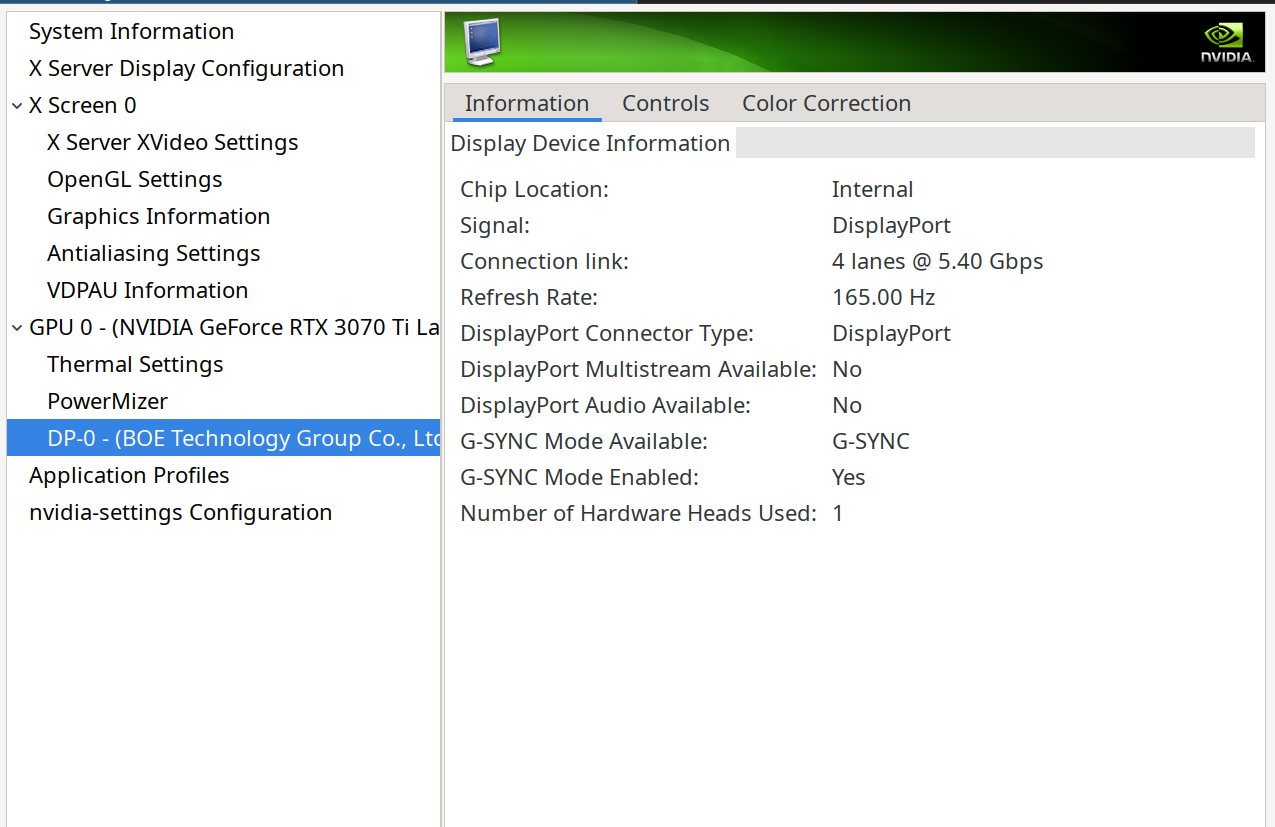This screenshot has height=827, width=1275.
Task: Open the Color Correction tab
Action: tap(826, 103)
